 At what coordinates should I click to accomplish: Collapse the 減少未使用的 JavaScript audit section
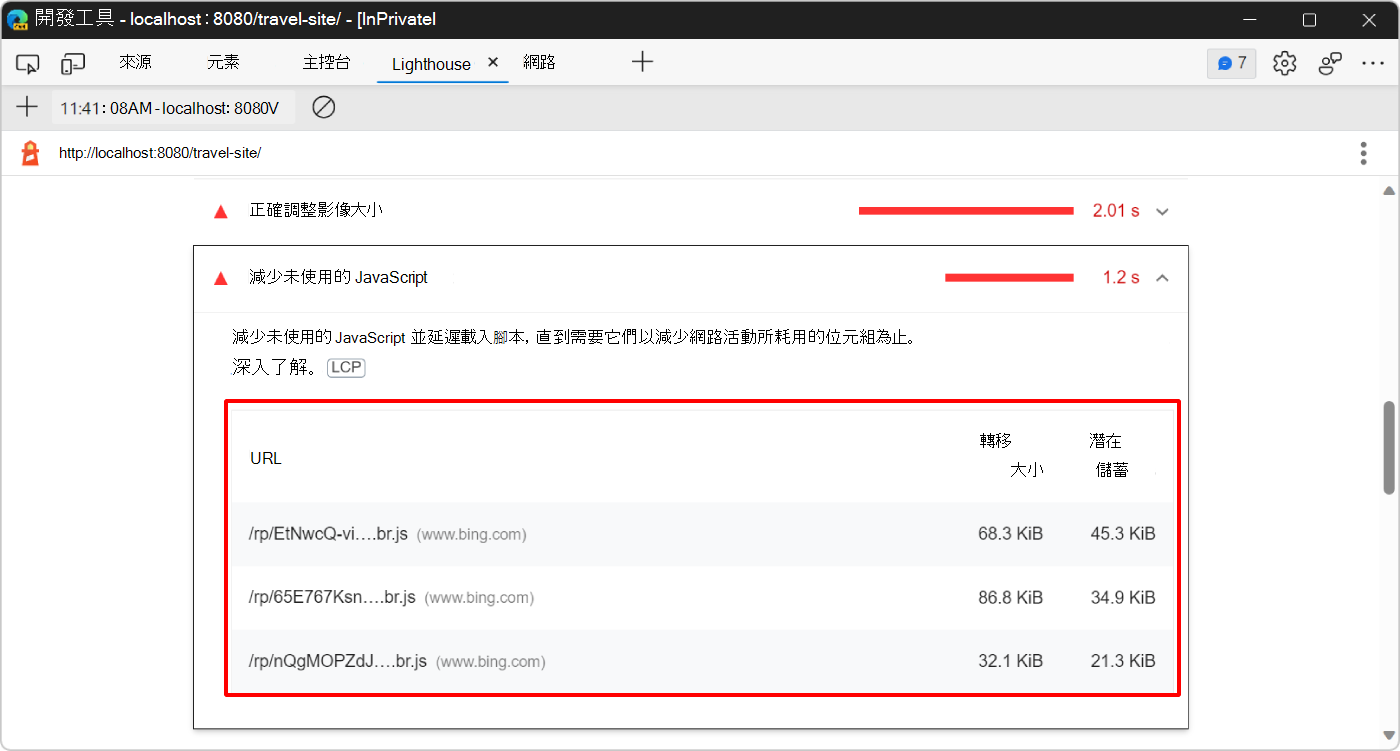coord(1161,278)
